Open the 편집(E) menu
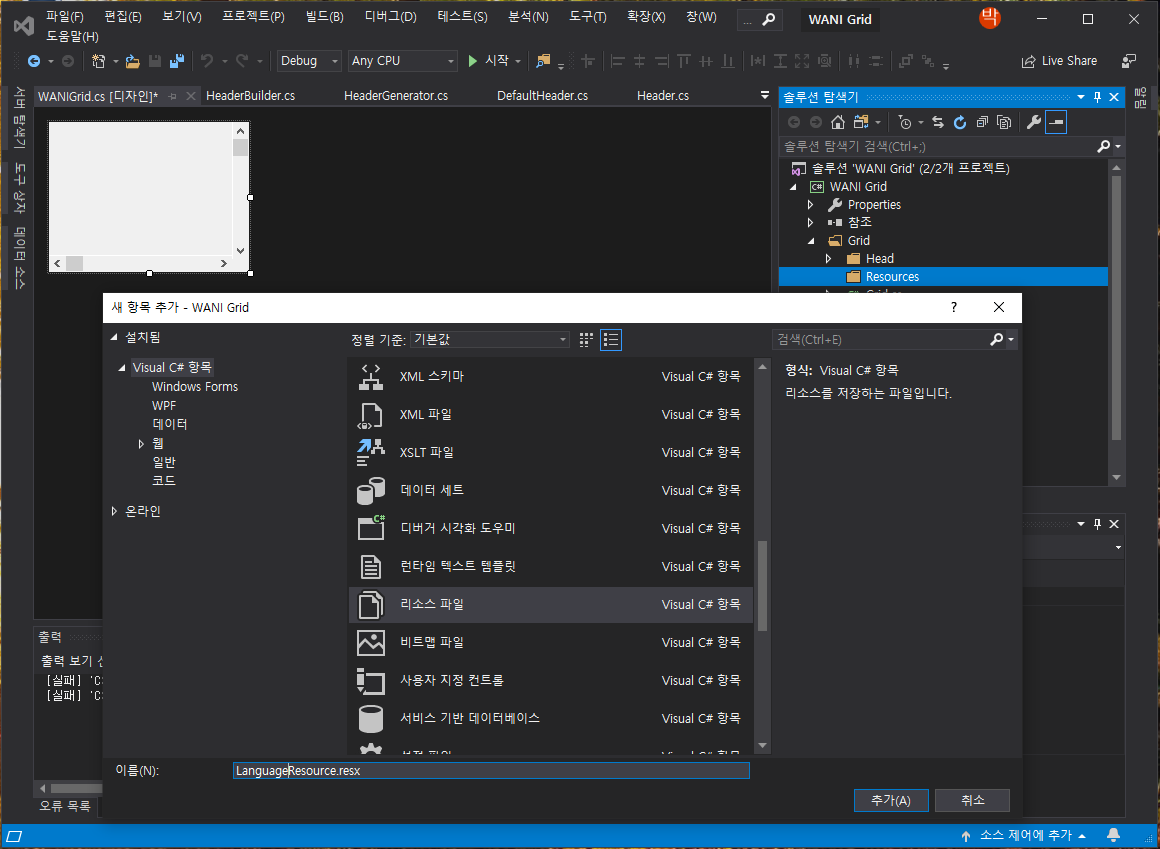1160x849 pixels. (x=124, y=17)
